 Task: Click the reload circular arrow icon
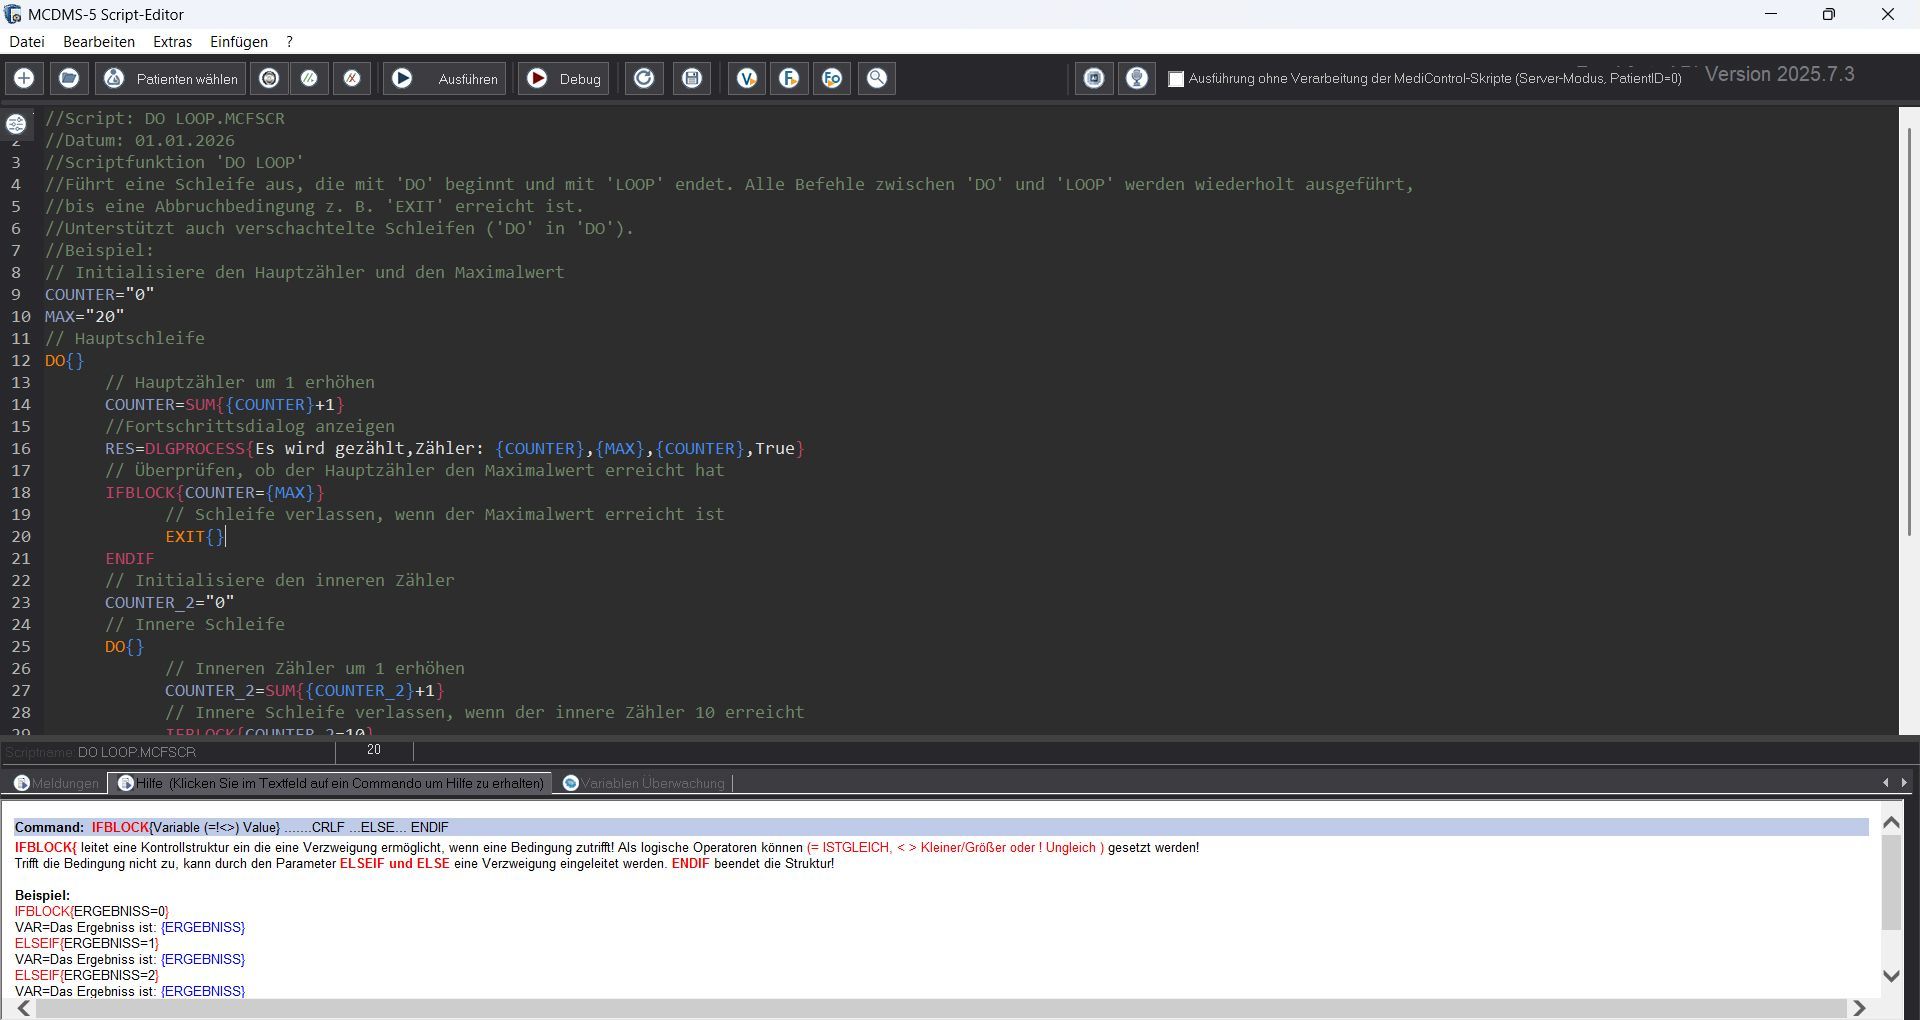point(645,78)
